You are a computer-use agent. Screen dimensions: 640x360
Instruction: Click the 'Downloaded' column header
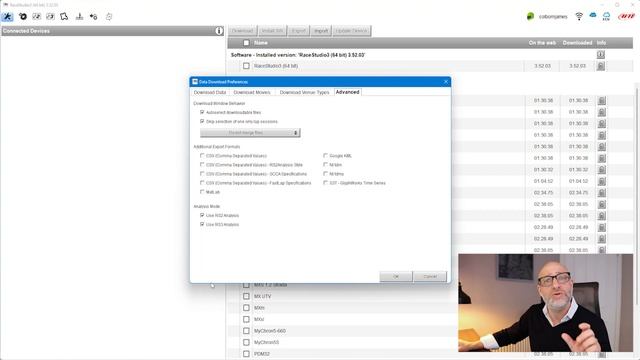(x=577, y=42)
